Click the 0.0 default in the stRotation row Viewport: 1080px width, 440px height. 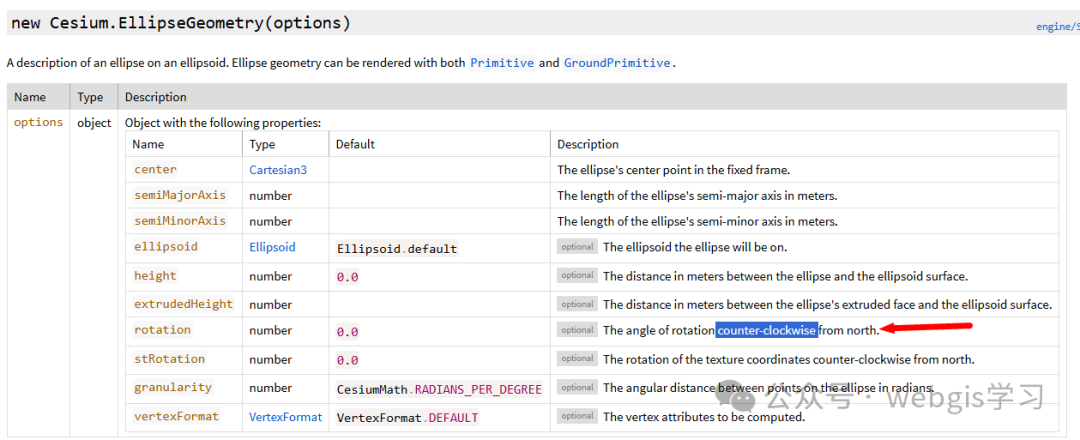347,361
